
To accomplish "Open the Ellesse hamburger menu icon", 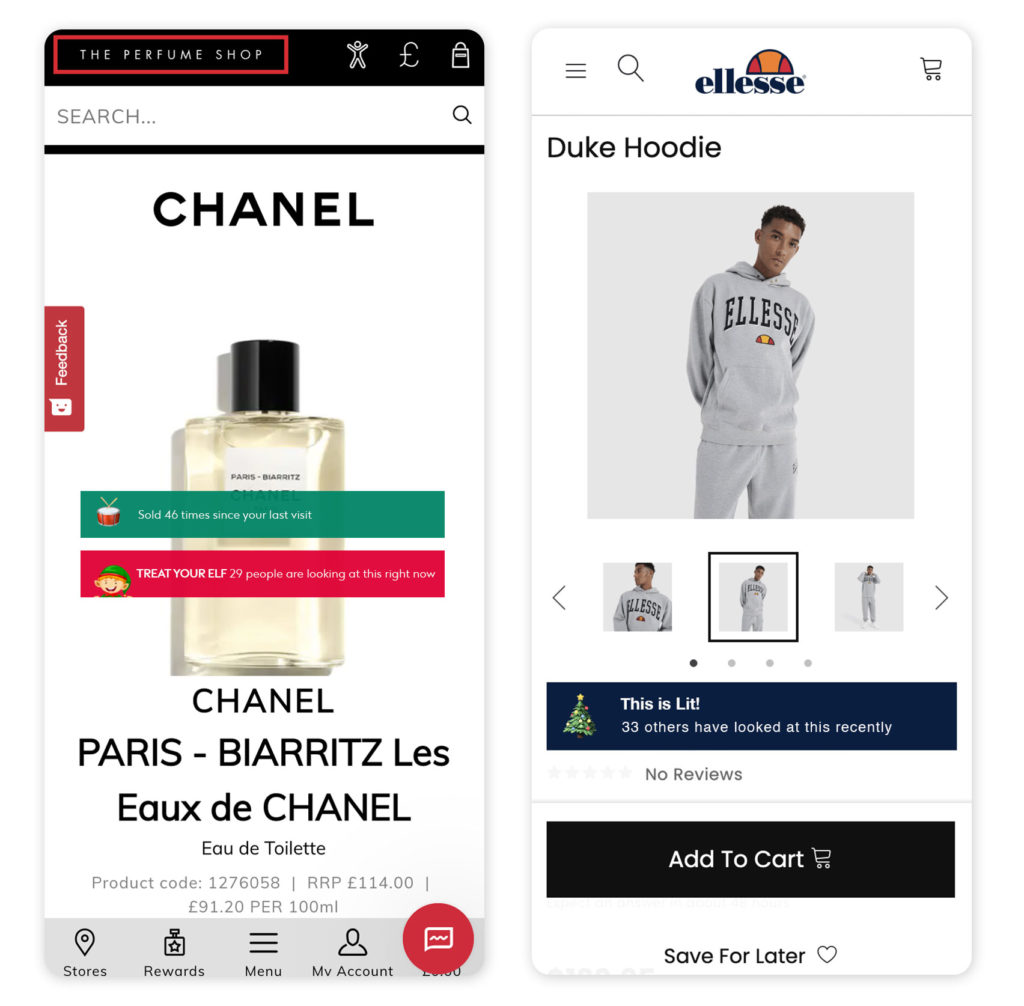I will pyautogui.click(x=575, y=71).
